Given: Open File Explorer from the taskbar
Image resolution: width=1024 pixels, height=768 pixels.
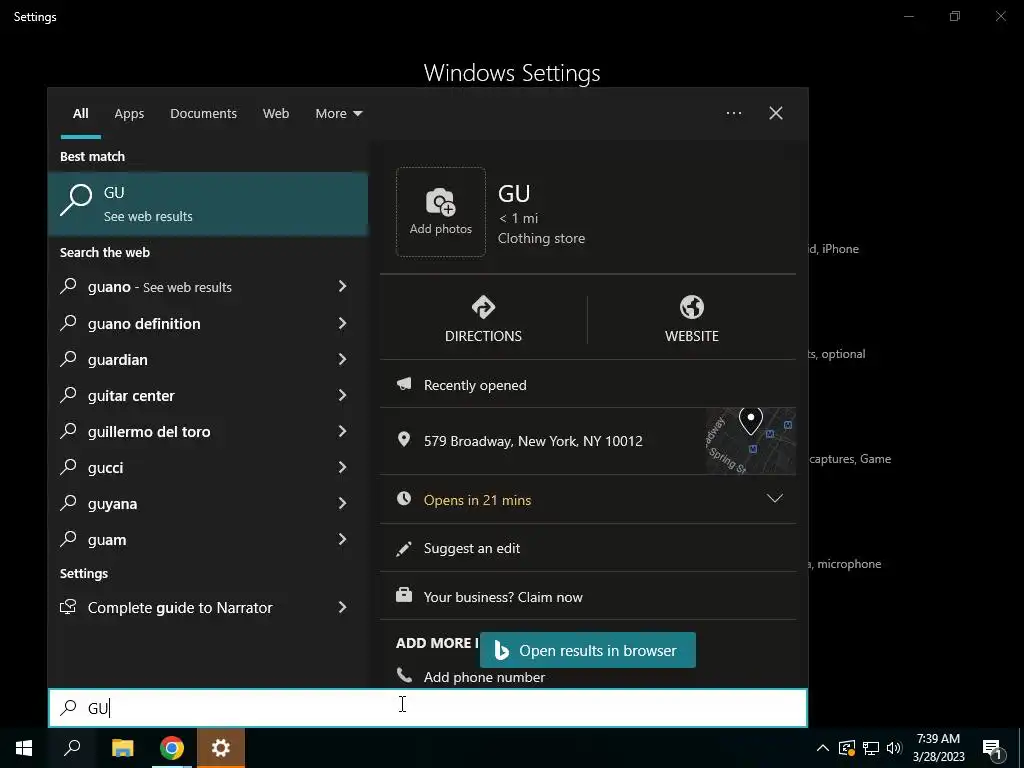Looking at the screenshot, I should pos(122,748).
